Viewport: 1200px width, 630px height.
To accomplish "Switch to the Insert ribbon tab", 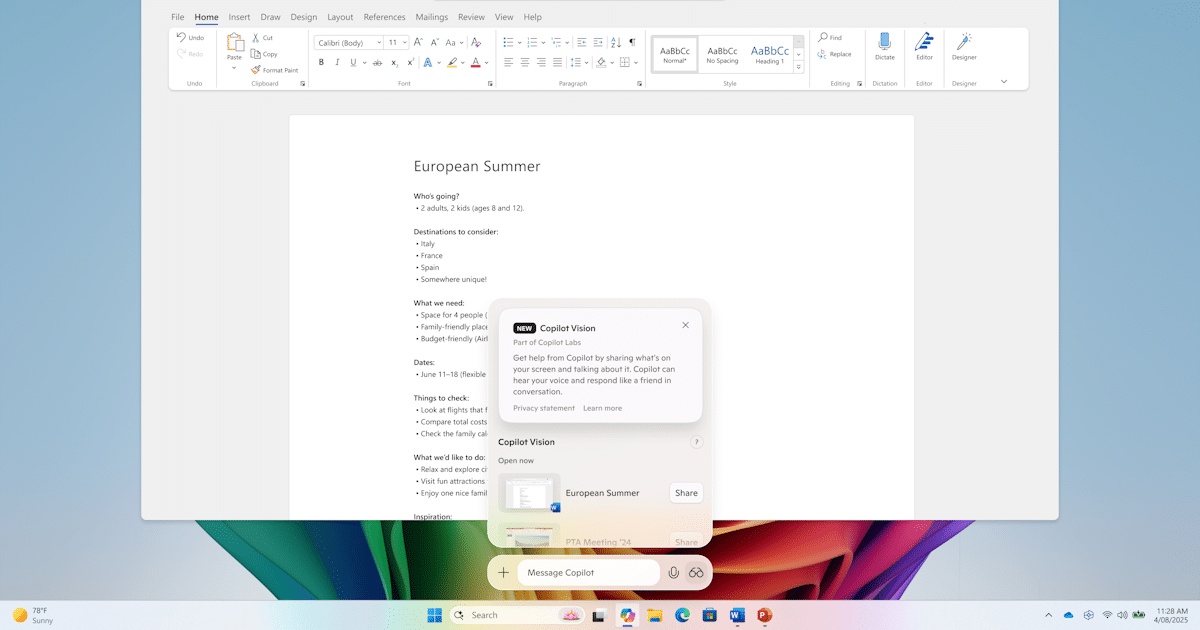I will coord(239,16).
